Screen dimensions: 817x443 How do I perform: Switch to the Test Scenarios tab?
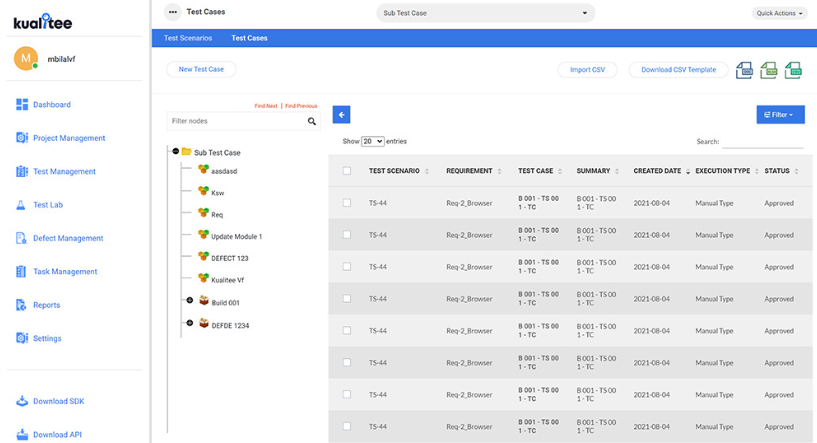pyautogui.click(x=188, y=38)
